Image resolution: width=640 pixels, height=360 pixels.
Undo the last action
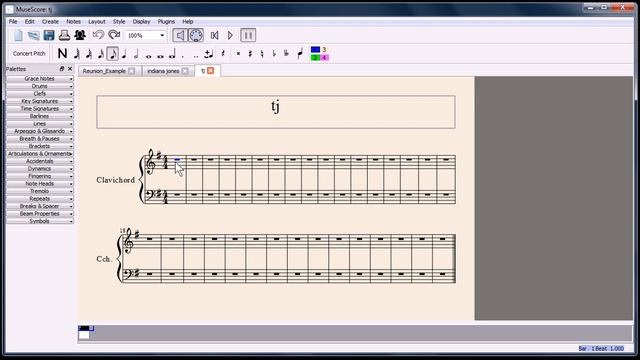click(x=98, y=36)
